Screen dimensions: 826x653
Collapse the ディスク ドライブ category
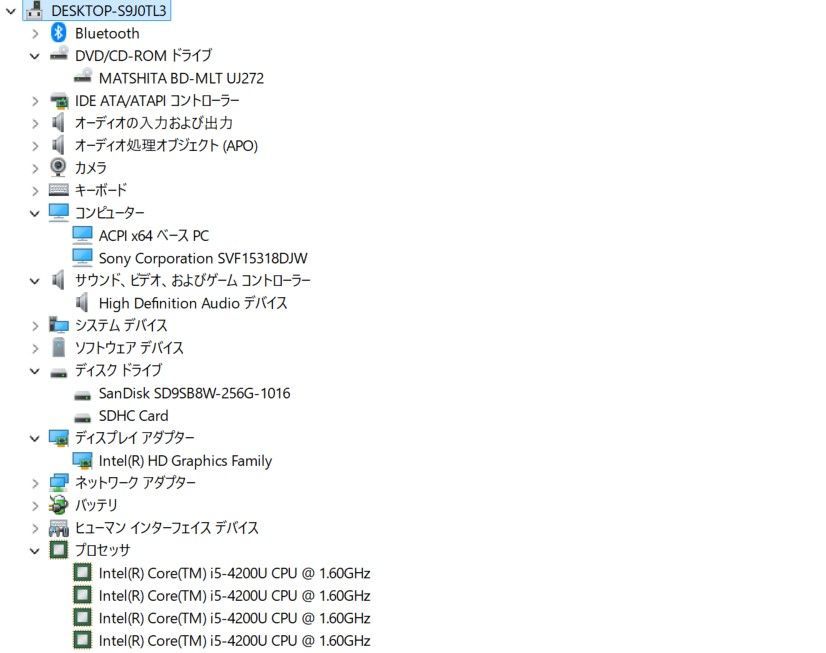coord(35,371)
